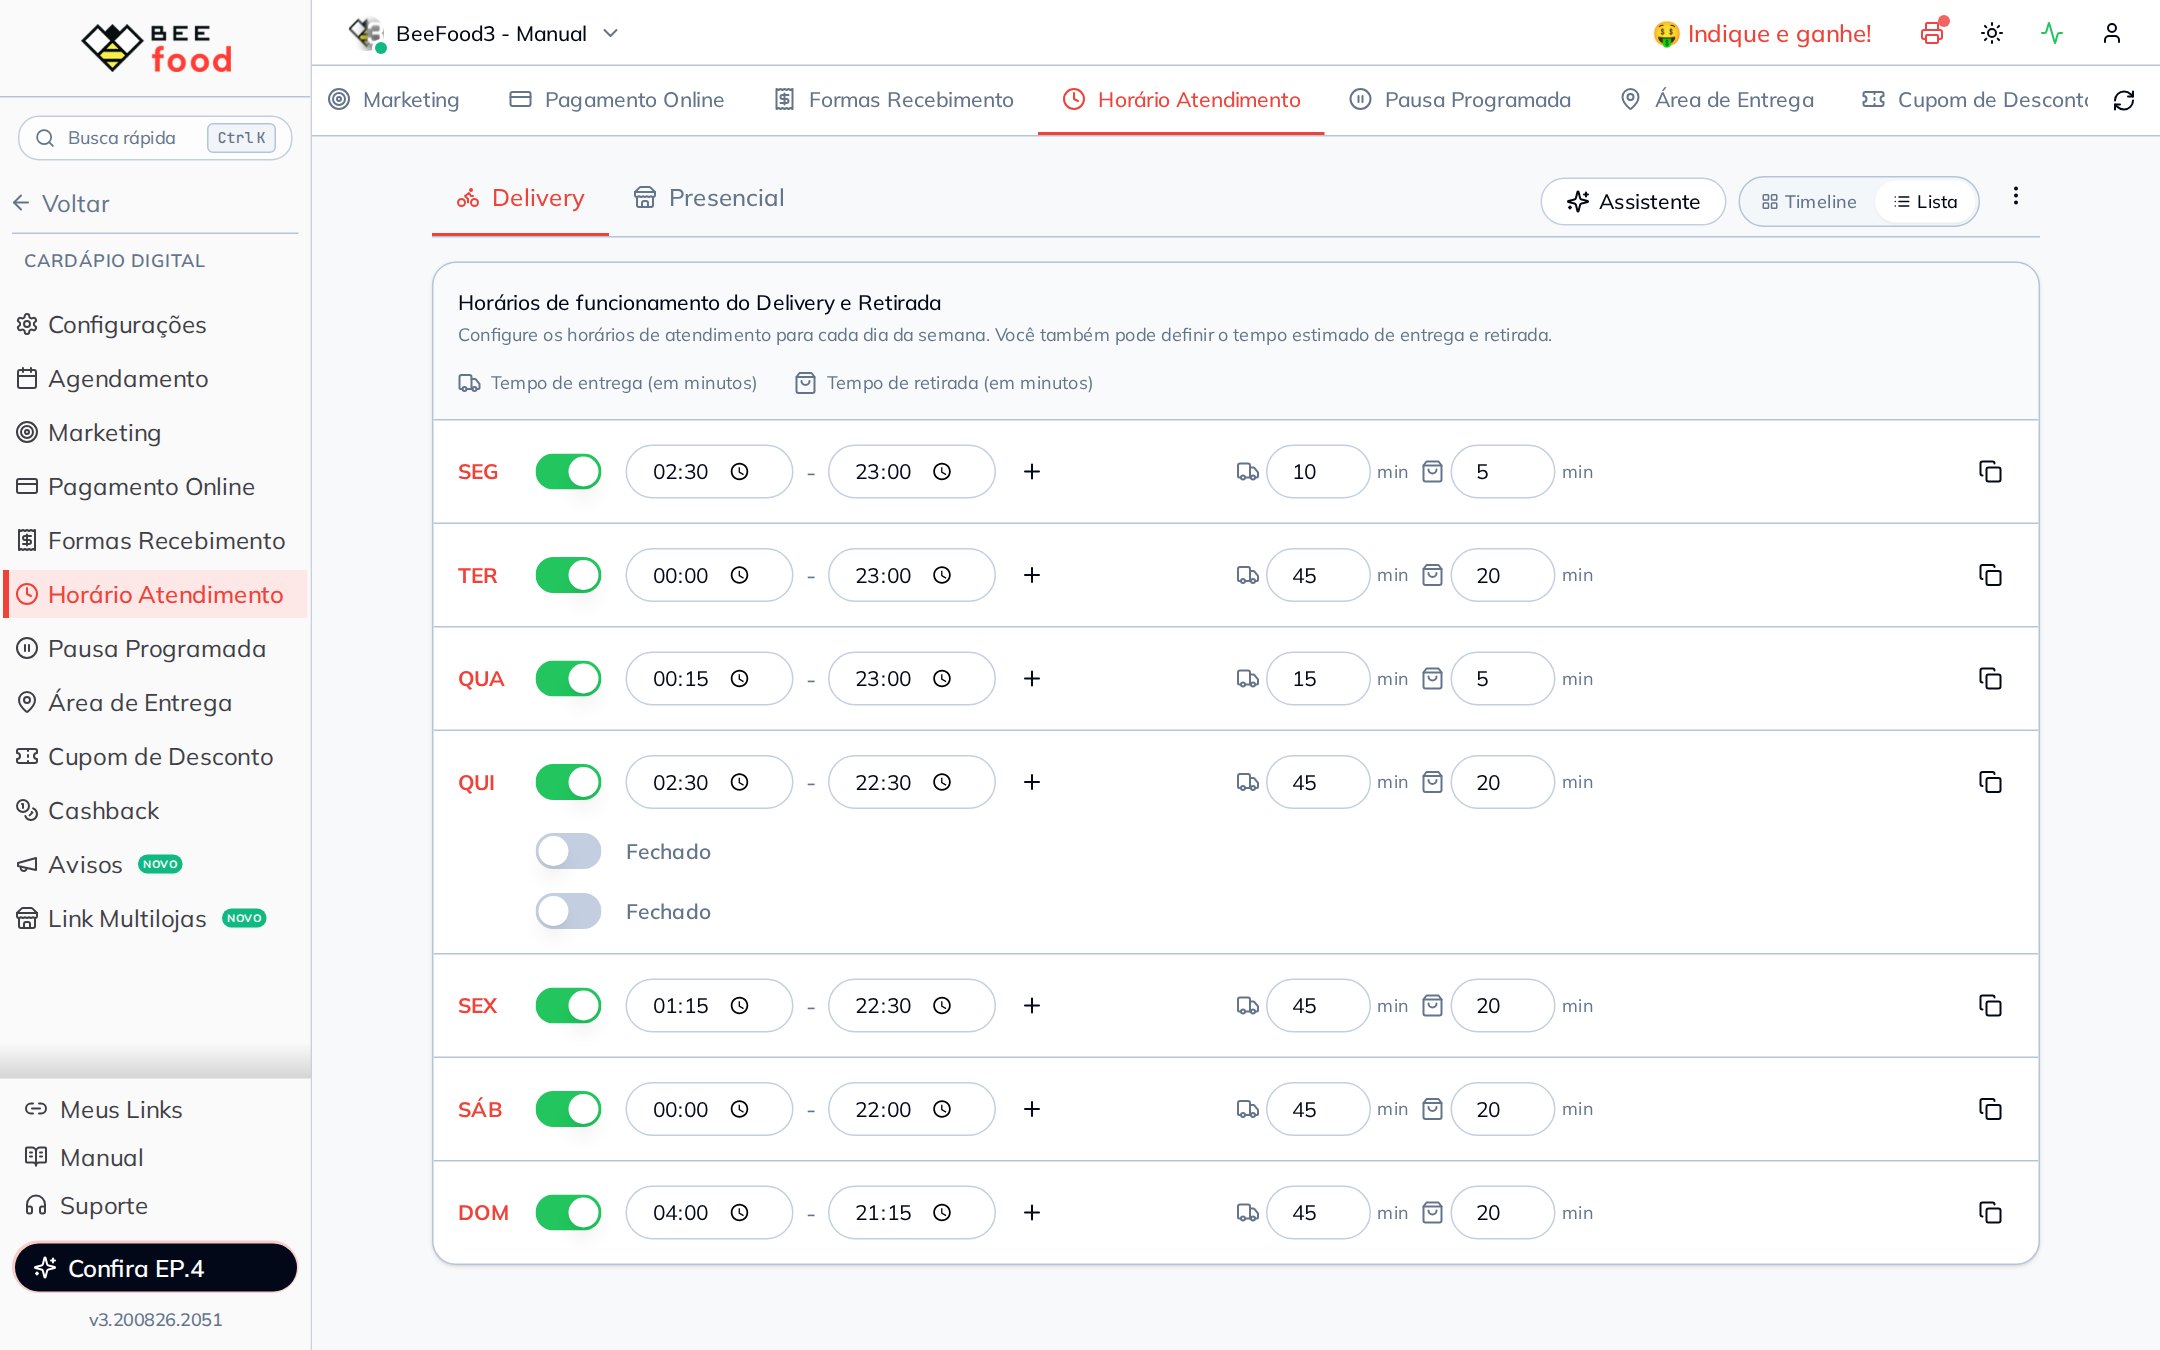2160x1350 pixels.
Task: Edit DOM pickup time field 20
Action: point(1502,1213)
